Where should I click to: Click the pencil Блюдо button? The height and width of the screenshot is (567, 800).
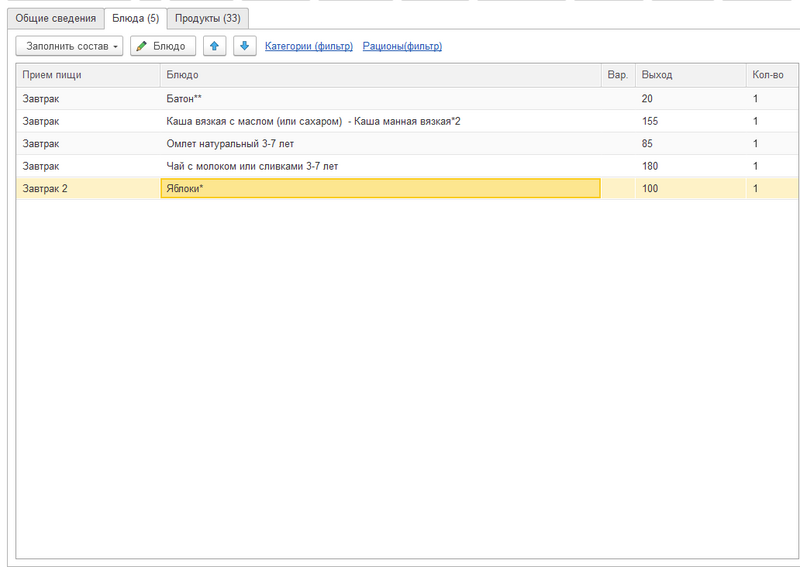163,46
